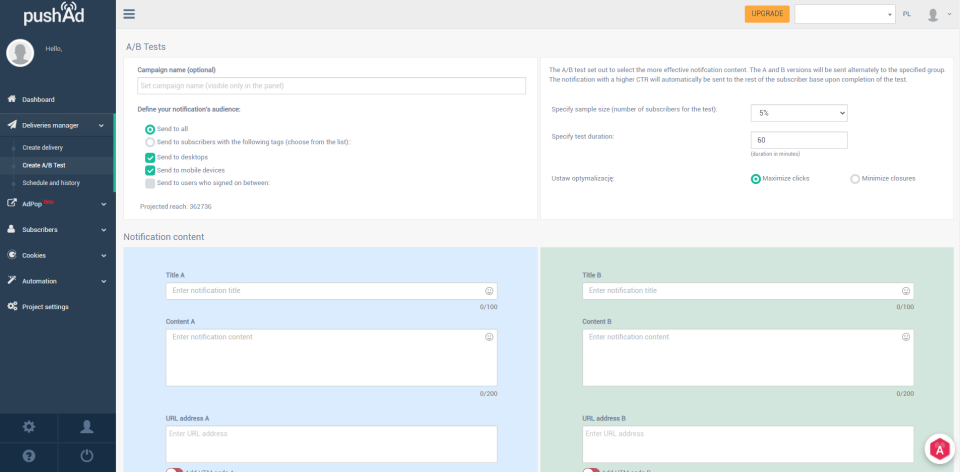
Task: Click the test duration field showing 60
Action: point(799,140)
